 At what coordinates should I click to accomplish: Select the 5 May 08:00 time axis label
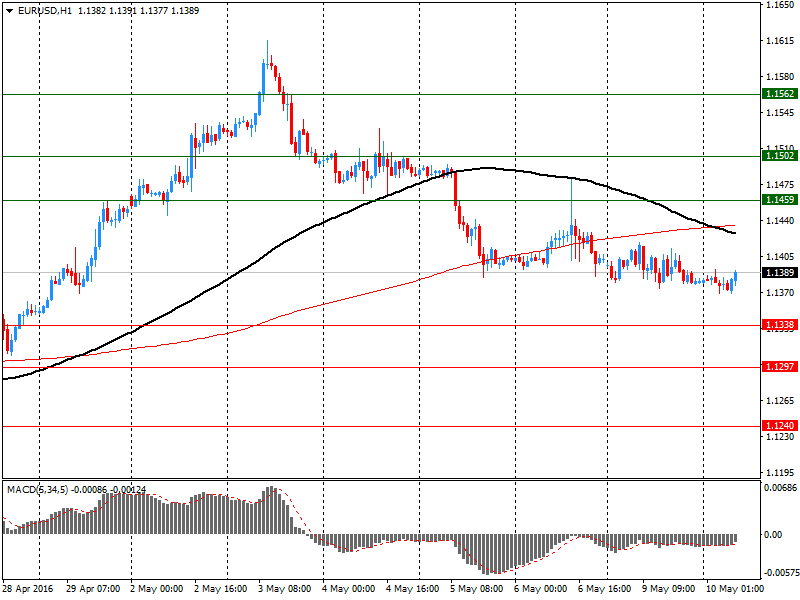tap(477, 589)
